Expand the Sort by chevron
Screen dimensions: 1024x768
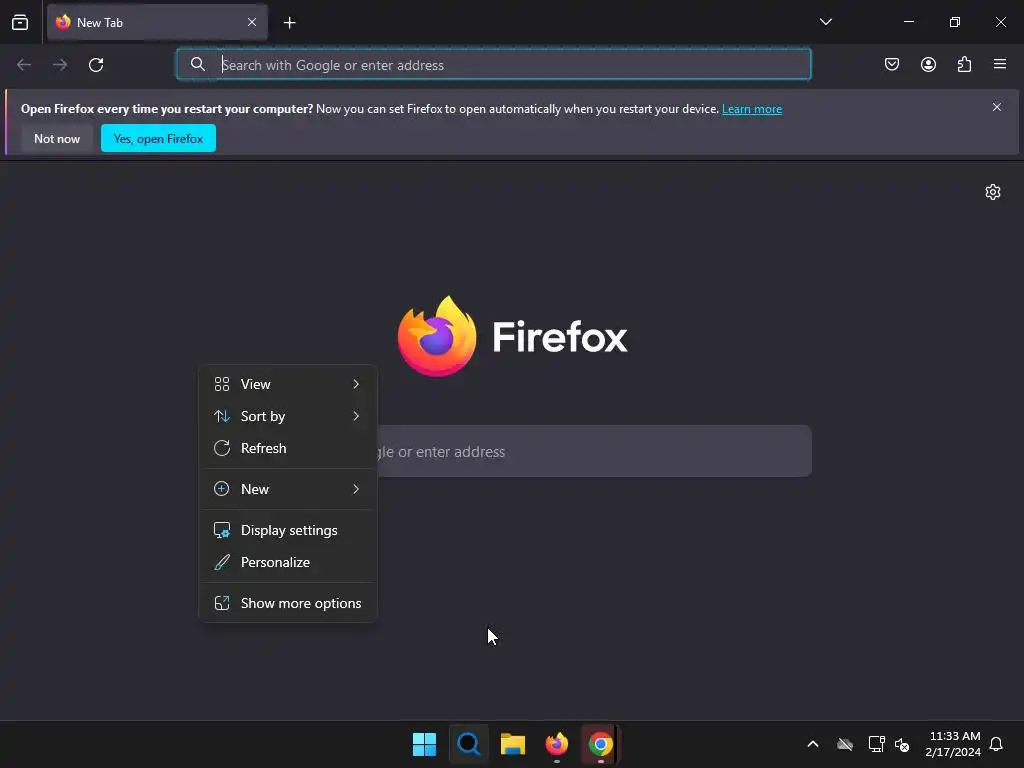pos(356,416)
